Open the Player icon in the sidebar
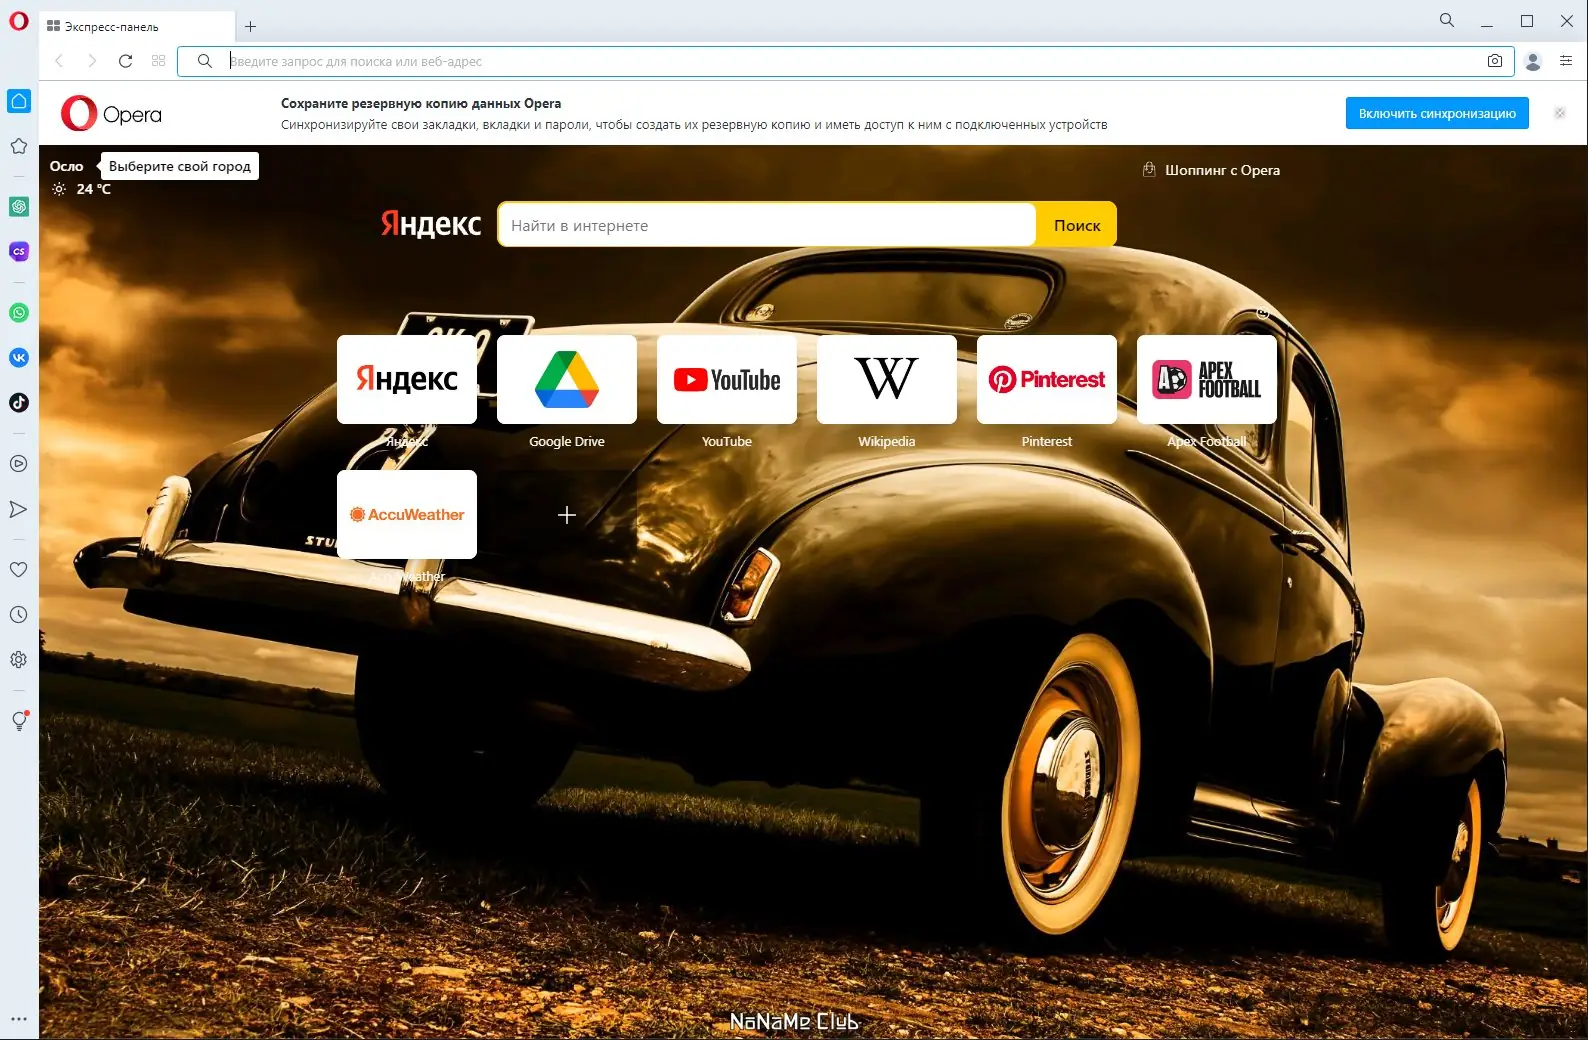 click(x=19, y=464)
